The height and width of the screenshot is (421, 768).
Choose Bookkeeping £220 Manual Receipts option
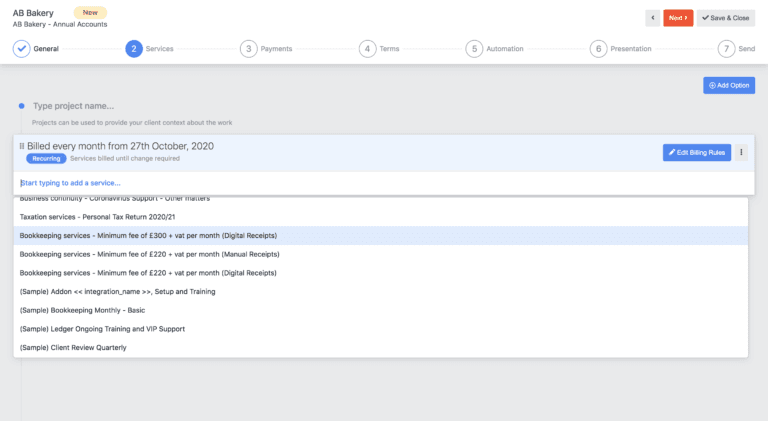148,254
